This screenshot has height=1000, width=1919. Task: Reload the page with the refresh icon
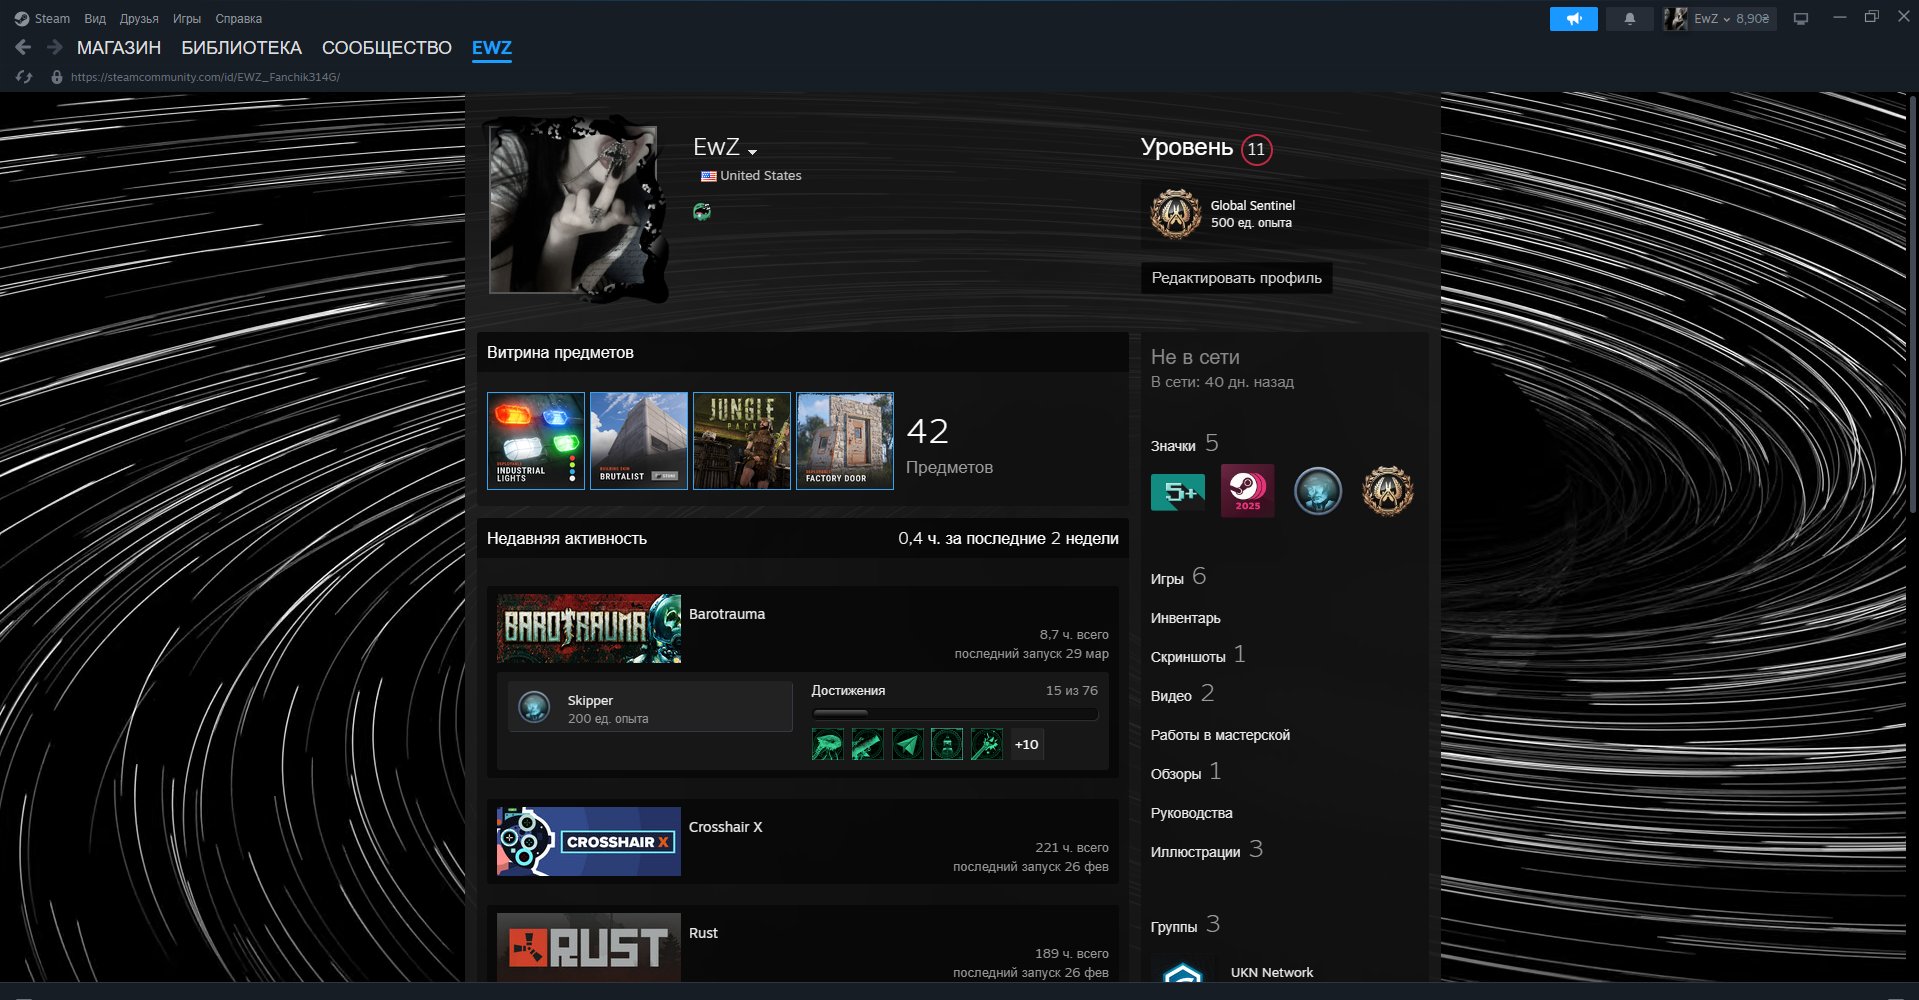pyautogui.click(x=24, y=77)
